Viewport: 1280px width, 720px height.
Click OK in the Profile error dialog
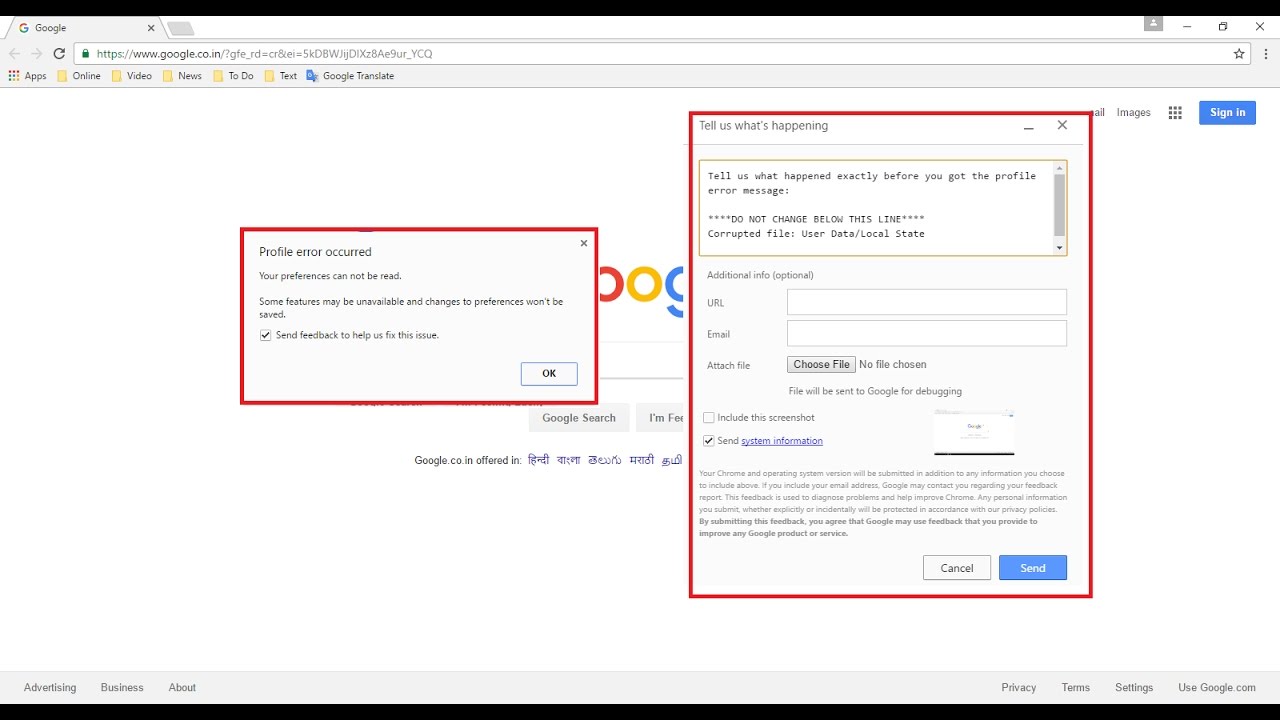pos(549,374)
